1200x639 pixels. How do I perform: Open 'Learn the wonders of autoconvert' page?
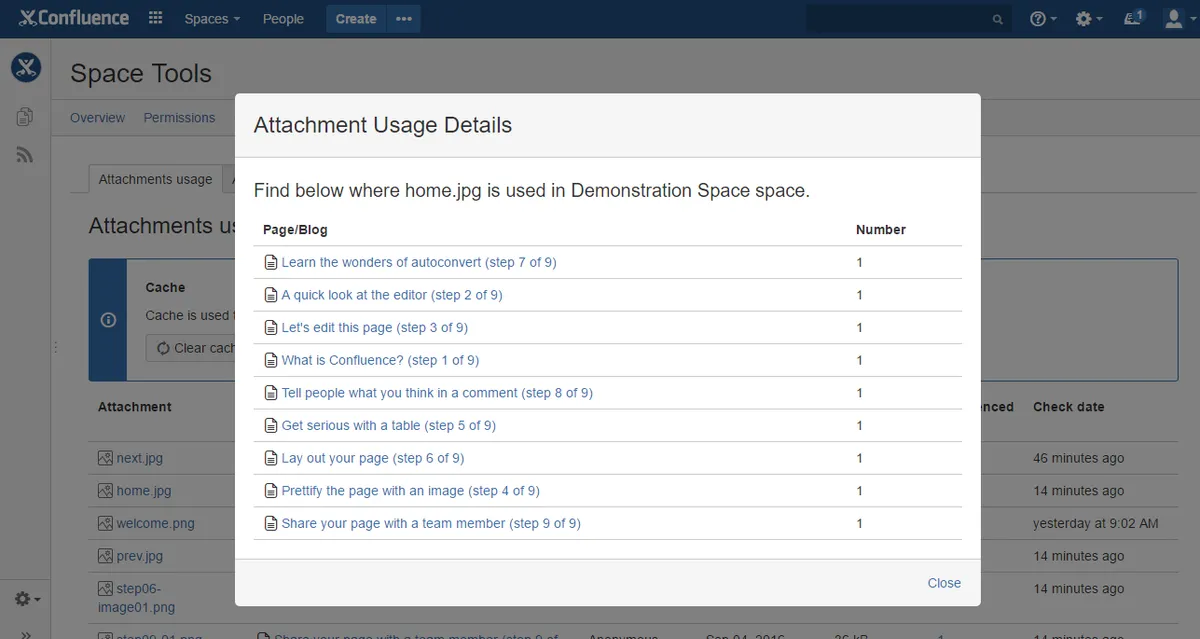tap(419, 262)
